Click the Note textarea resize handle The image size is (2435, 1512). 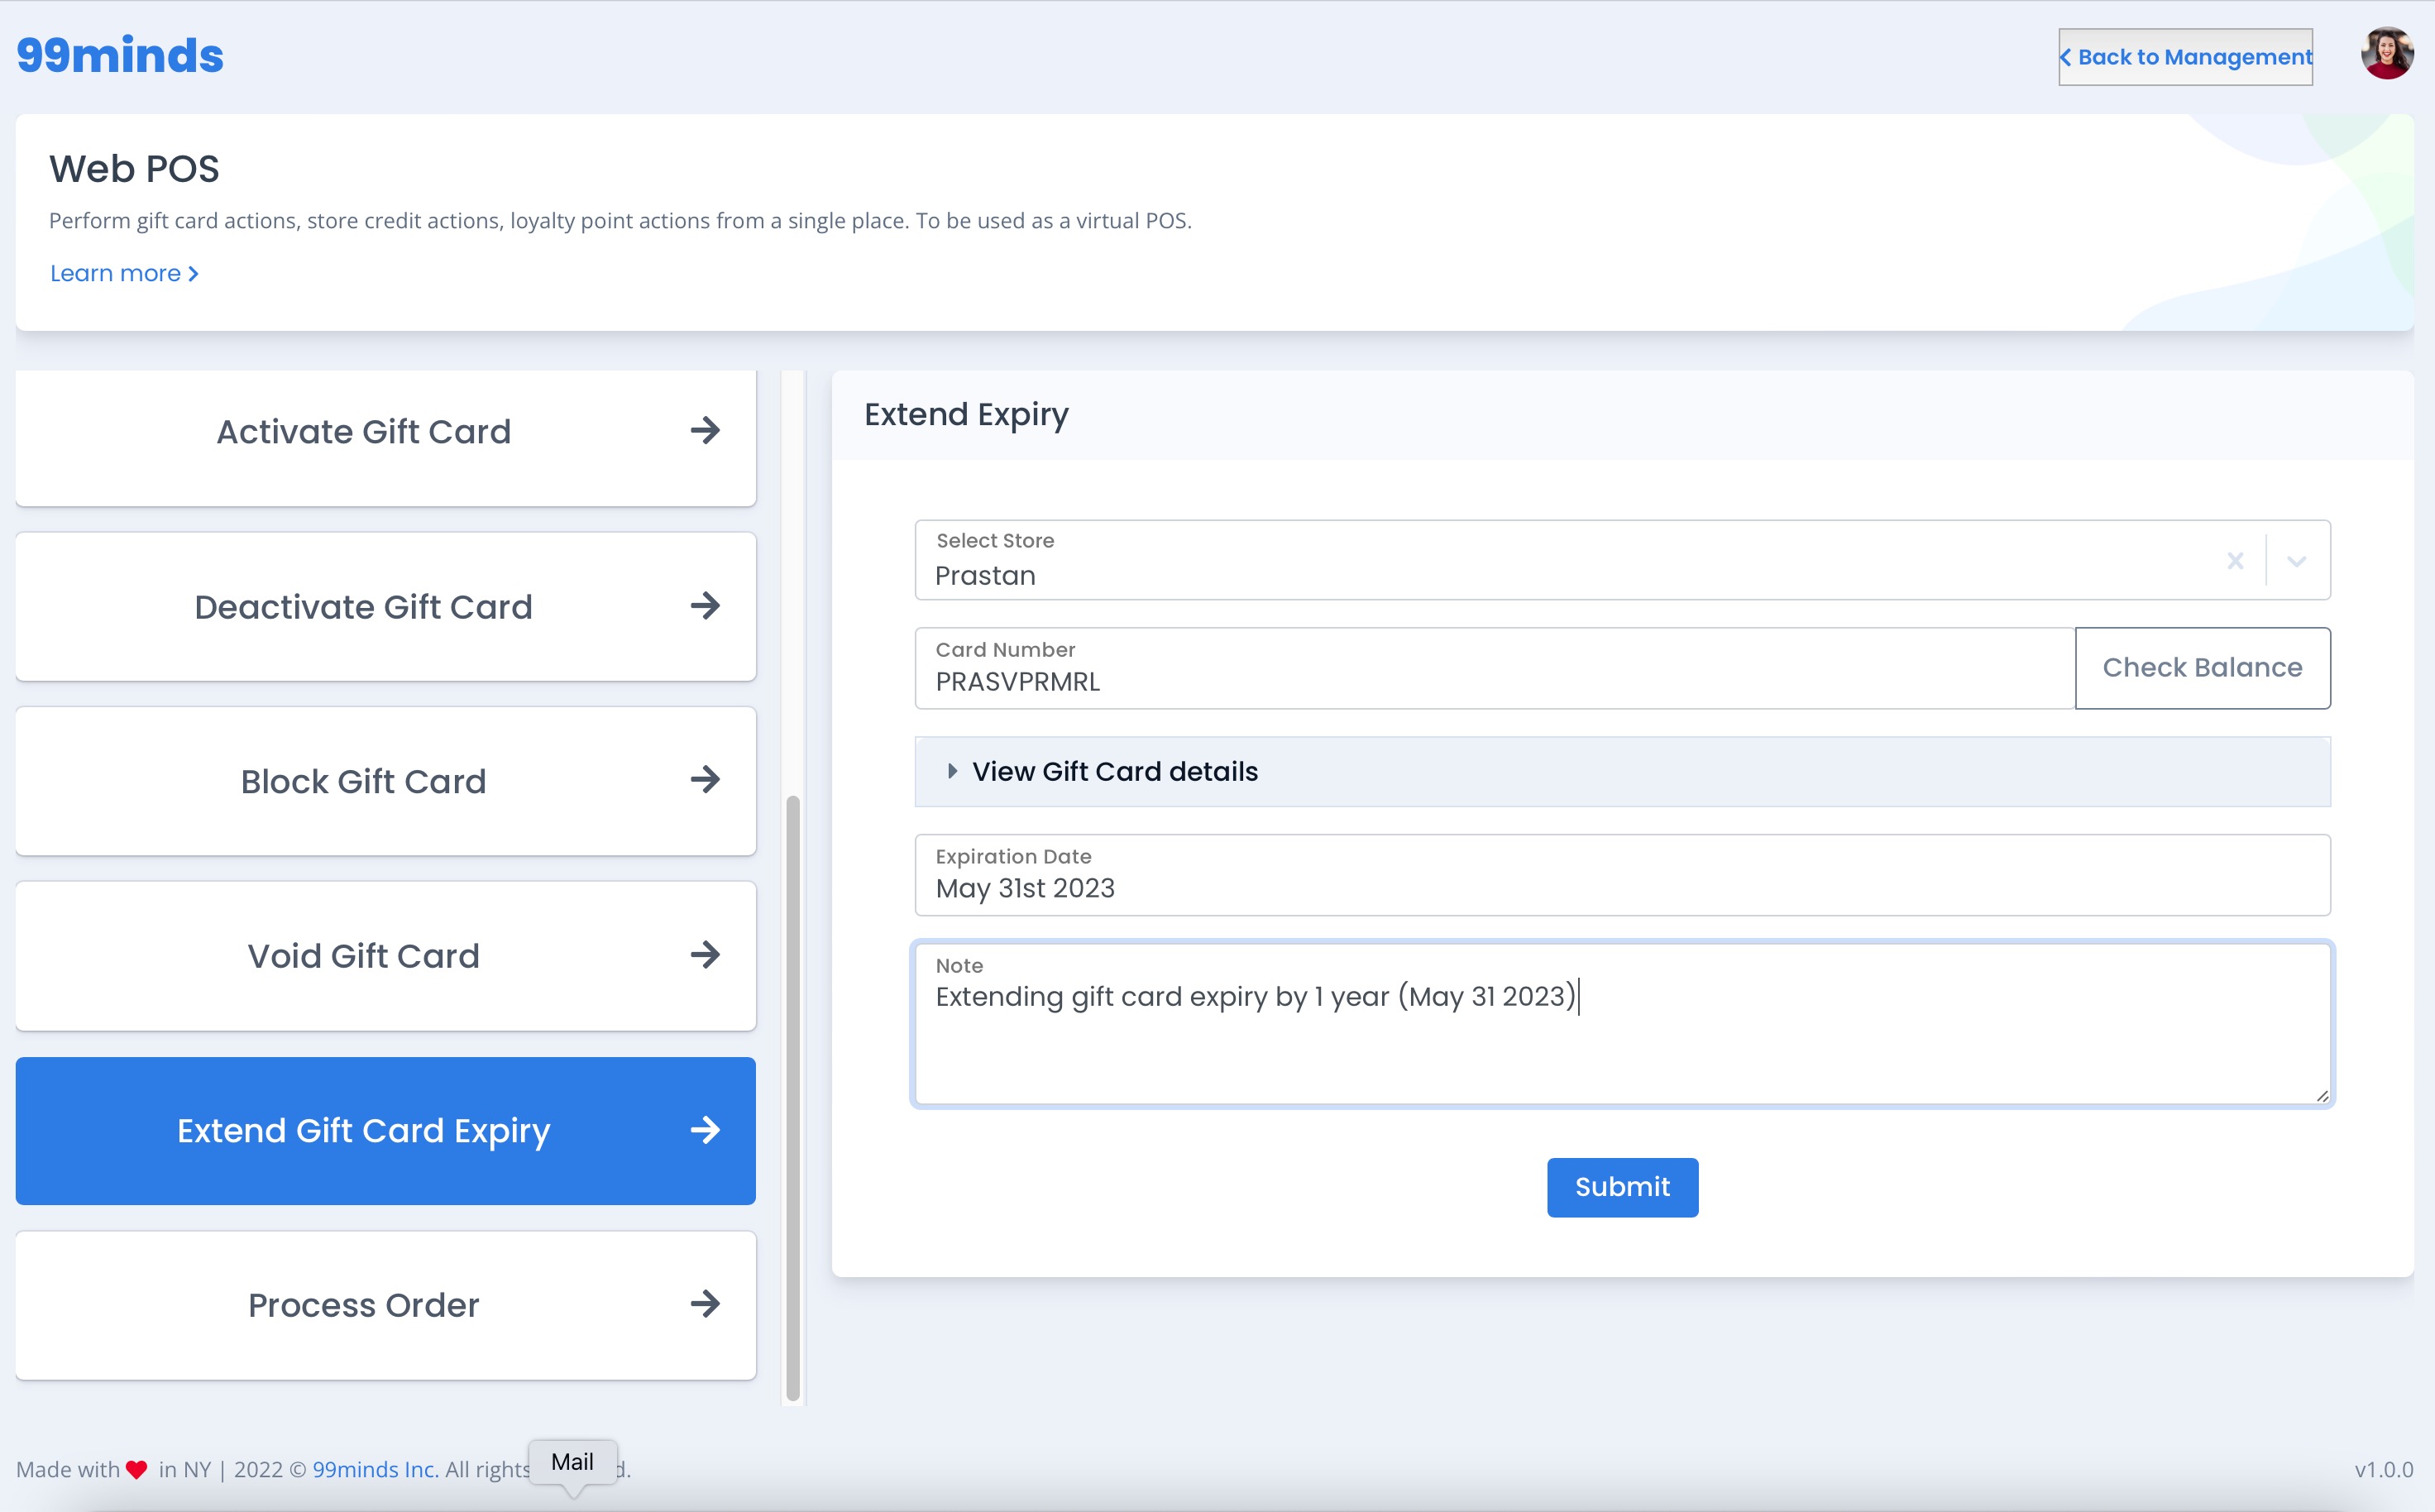click(x=2322, y=1096)
